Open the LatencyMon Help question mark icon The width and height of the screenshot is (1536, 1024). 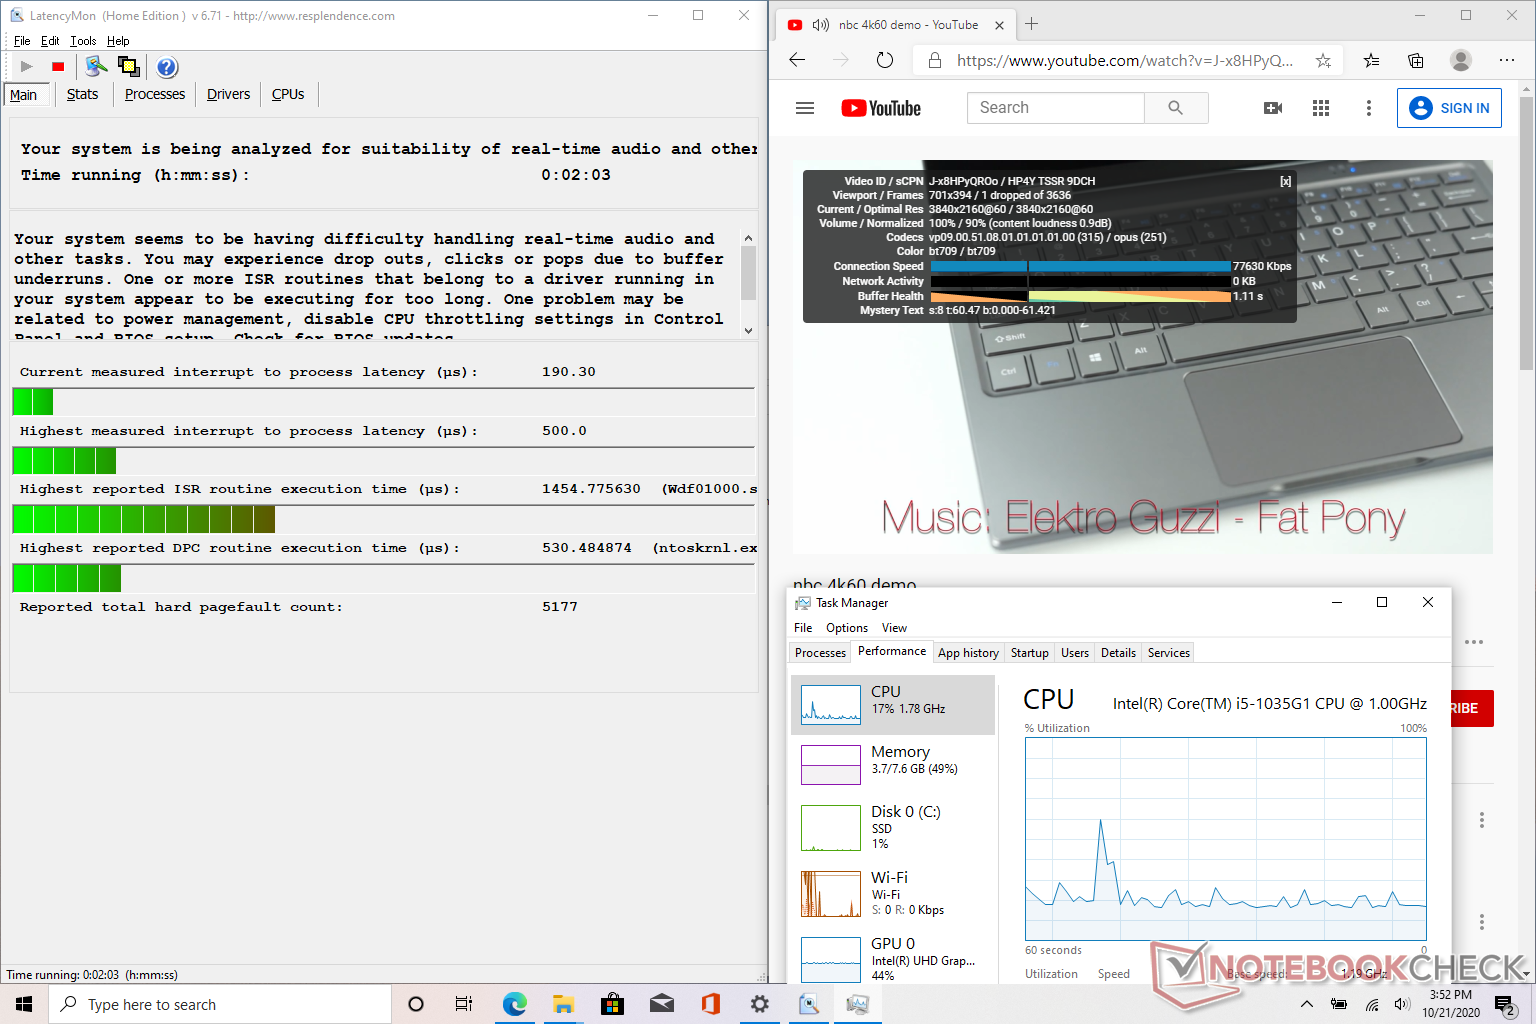click(x=167, y=67)
